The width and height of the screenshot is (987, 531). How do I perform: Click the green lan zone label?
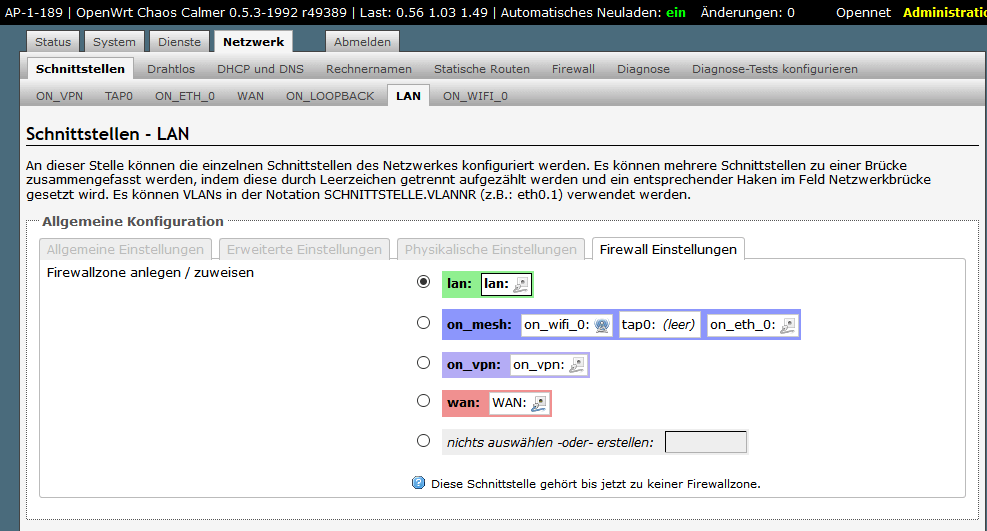459,284
